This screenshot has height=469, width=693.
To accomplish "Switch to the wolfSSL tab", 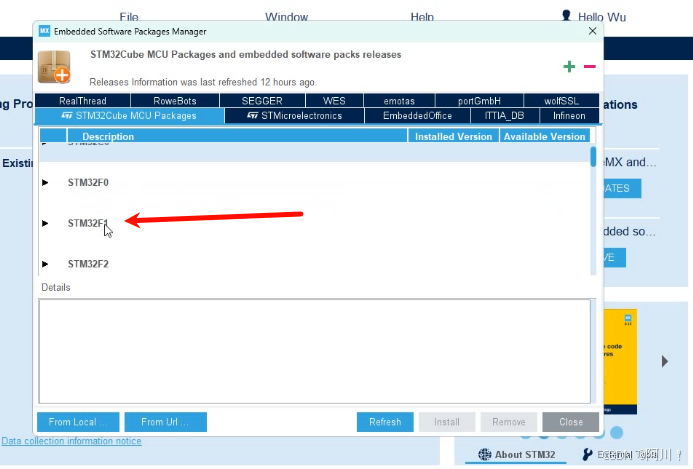I will [561, 101].
